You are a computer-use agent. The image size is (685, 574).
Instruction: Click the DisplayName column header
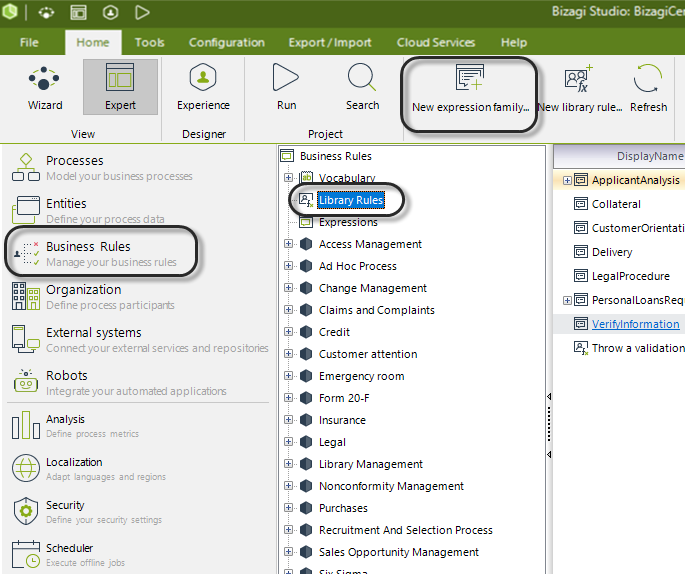(x=619, y=156)
